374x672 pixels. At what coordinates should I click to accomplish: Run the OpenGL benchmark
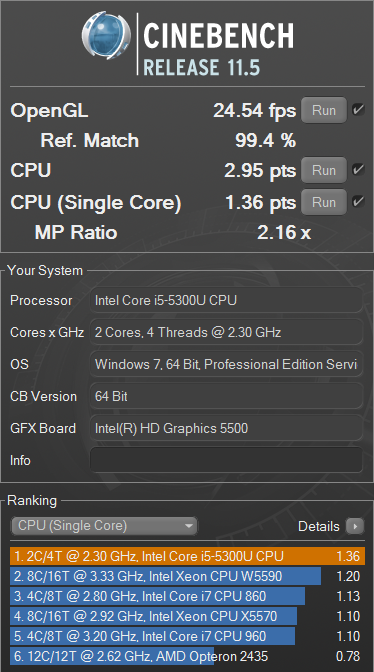(x=324, y=111)
